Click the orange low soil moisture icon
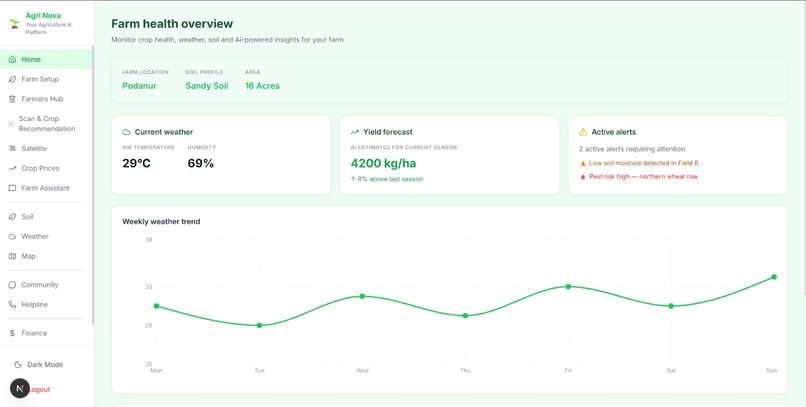 click(583, 163)
